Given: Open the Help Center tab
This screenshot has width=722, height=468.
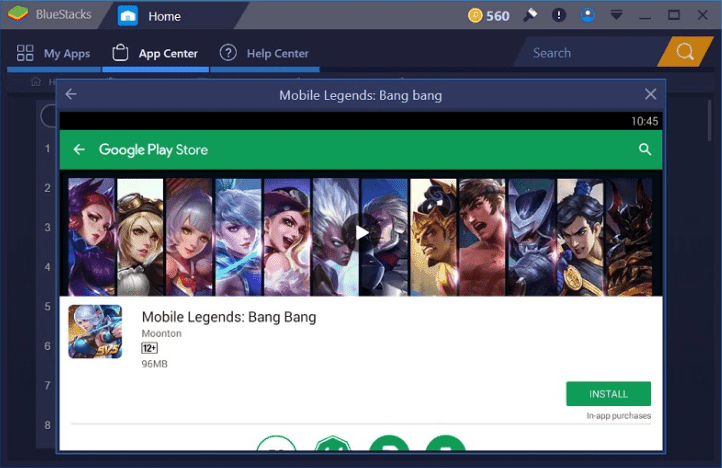Looking at the screenshot, I should 265,53.
